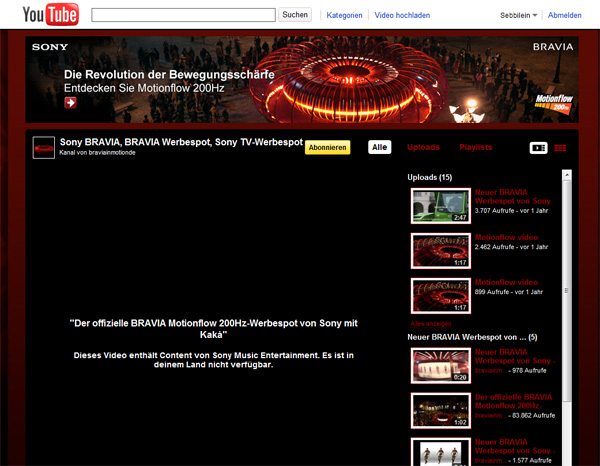Subscribe using the Abonnieren button

[x=327, y=147]
